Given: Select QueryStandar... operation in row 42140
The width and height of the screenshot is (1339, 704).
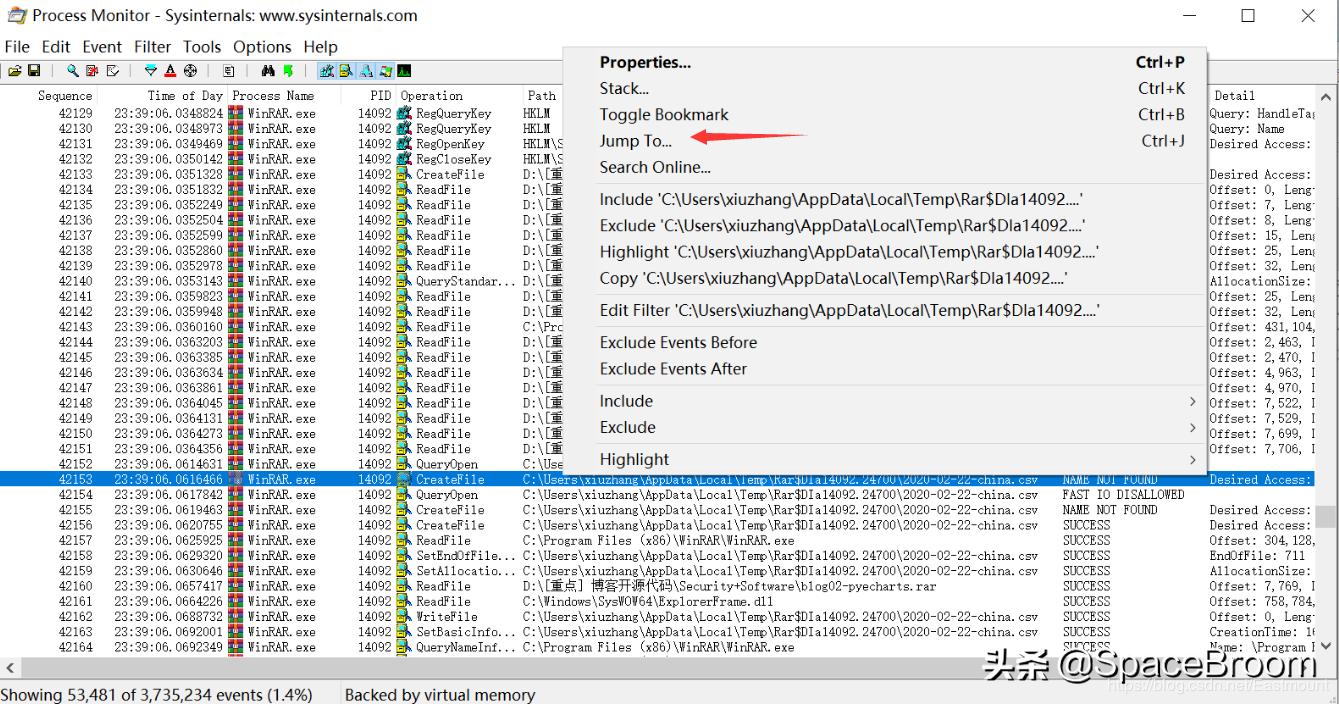Looking at the screenshot, I should tap(464, 281).
